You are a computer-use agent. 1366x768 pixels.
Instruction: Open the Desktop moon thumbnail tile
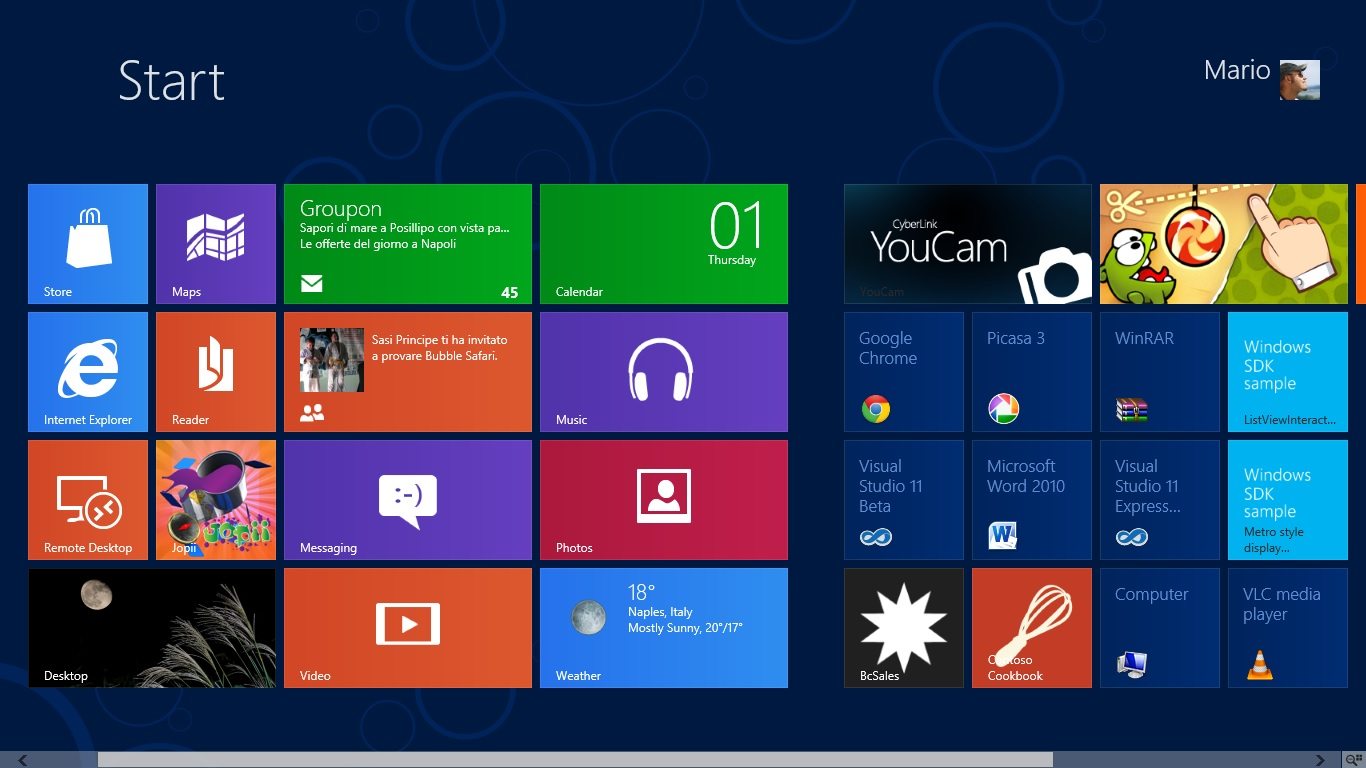151,627
